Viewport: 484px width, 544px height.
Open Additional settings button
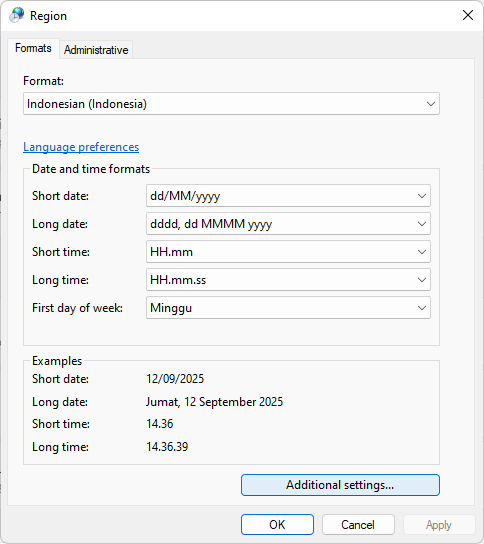pos(340,485)
